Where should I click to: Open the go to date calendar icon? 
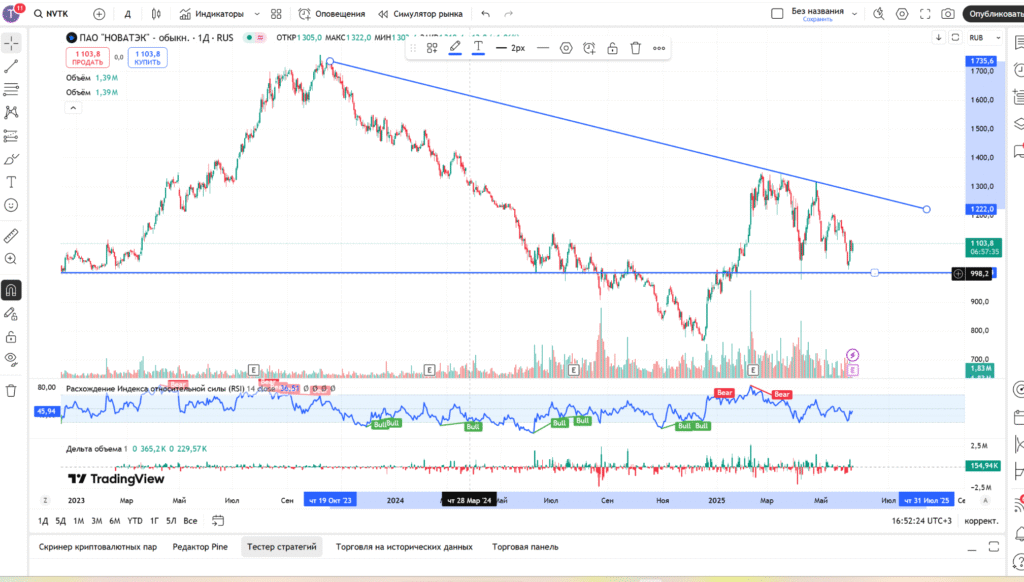pyautogui.click(x=218, y=521)
